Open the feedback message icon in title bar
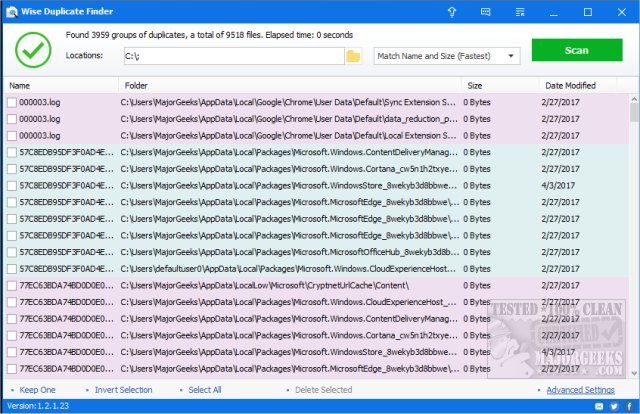The image size is (640, 414). pyautogui.click(x=485, y=12)
